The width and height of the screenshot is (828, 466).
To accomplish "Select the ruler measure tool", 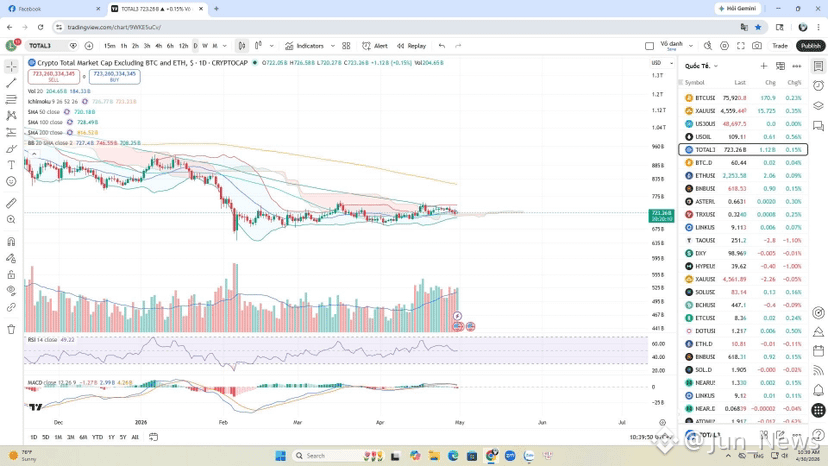I will point(11,203).
